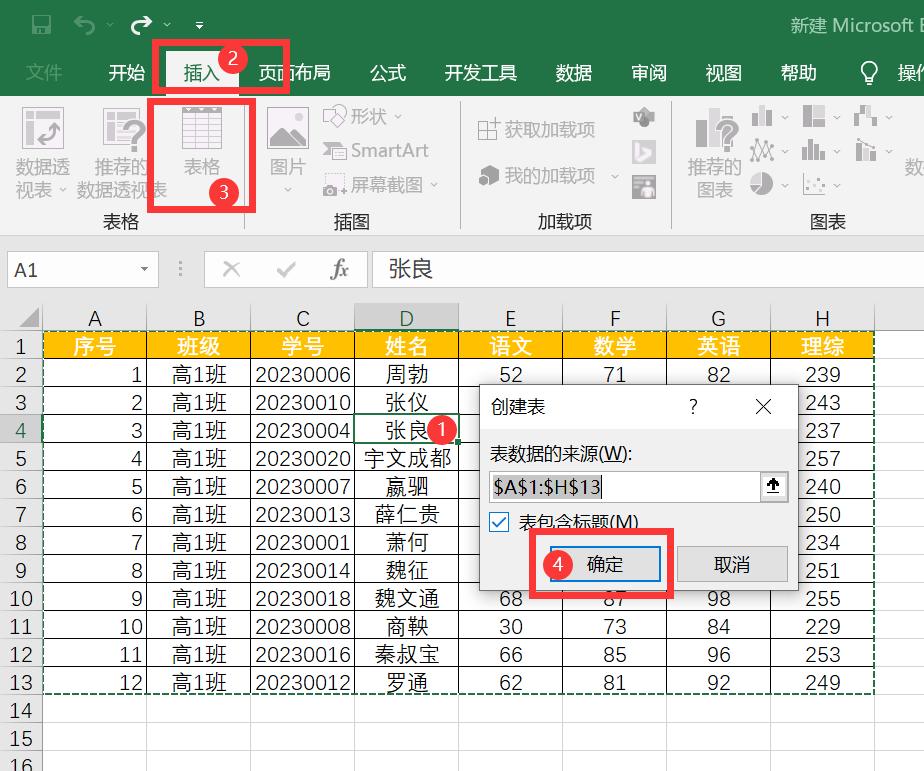Click the Visio Data Visualizer add-in icon
Screen dimensions: 924x771
coord(644,116)
